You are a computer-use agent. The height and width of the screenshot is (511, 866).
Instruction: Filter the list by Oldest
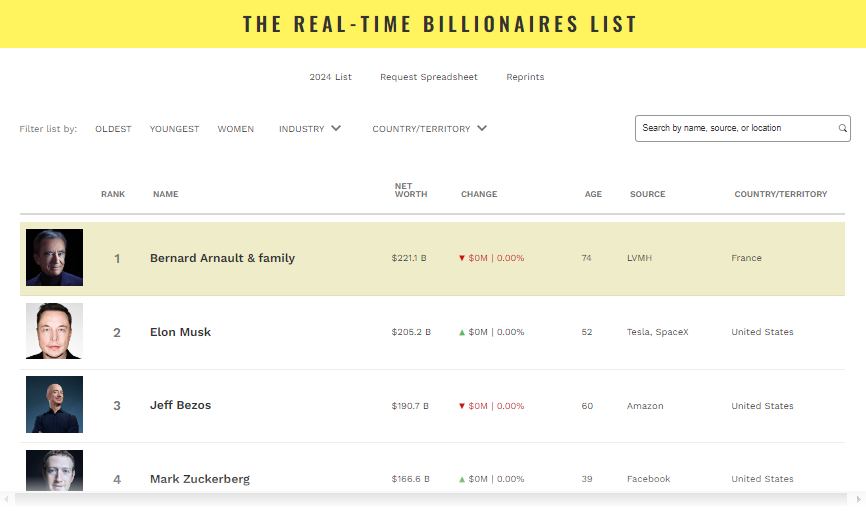[113, 129]
